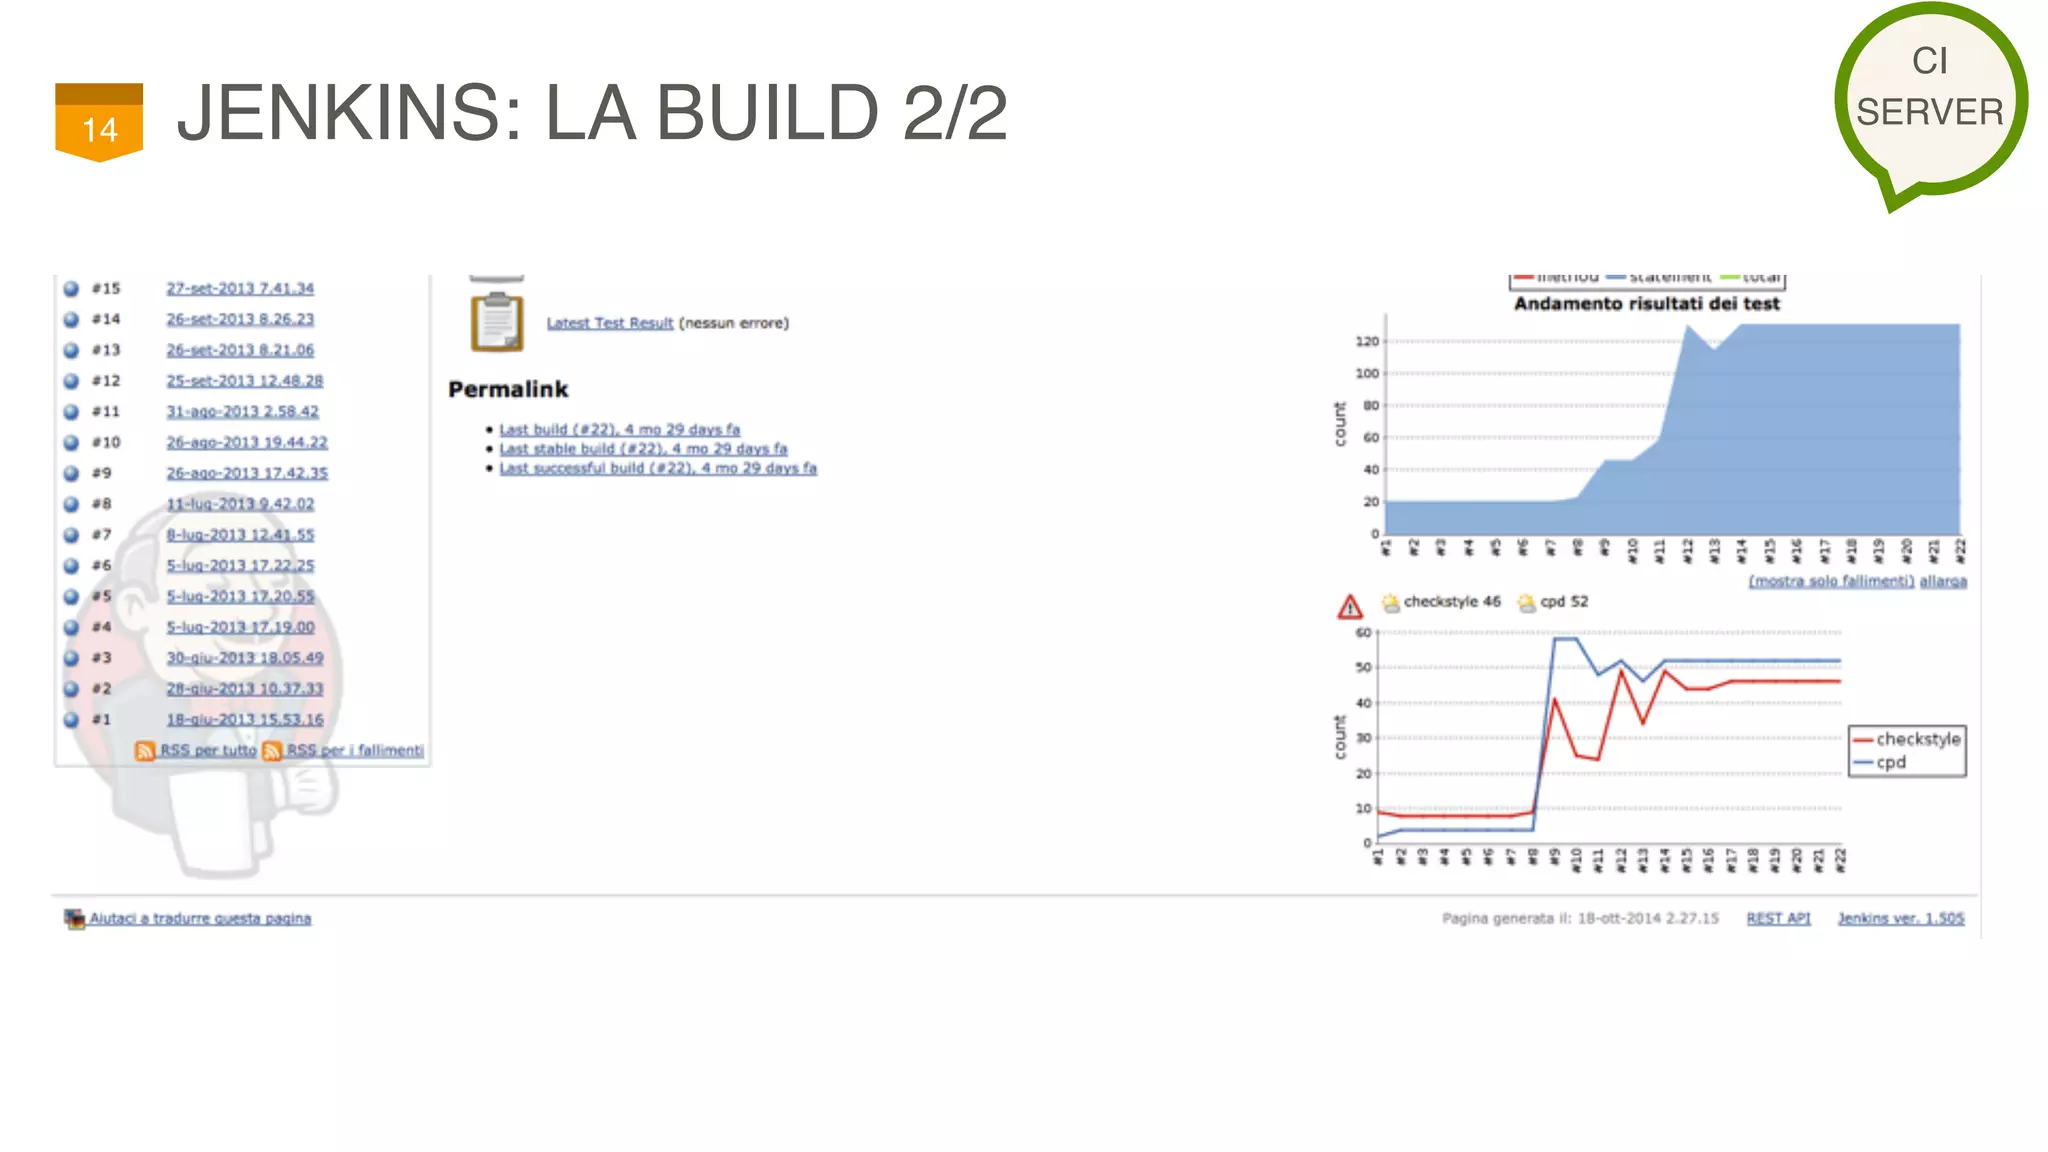The image size is (2048, 1152).
Task: Click the 'checkstyle 46' label
Action: coord(1452,601)
